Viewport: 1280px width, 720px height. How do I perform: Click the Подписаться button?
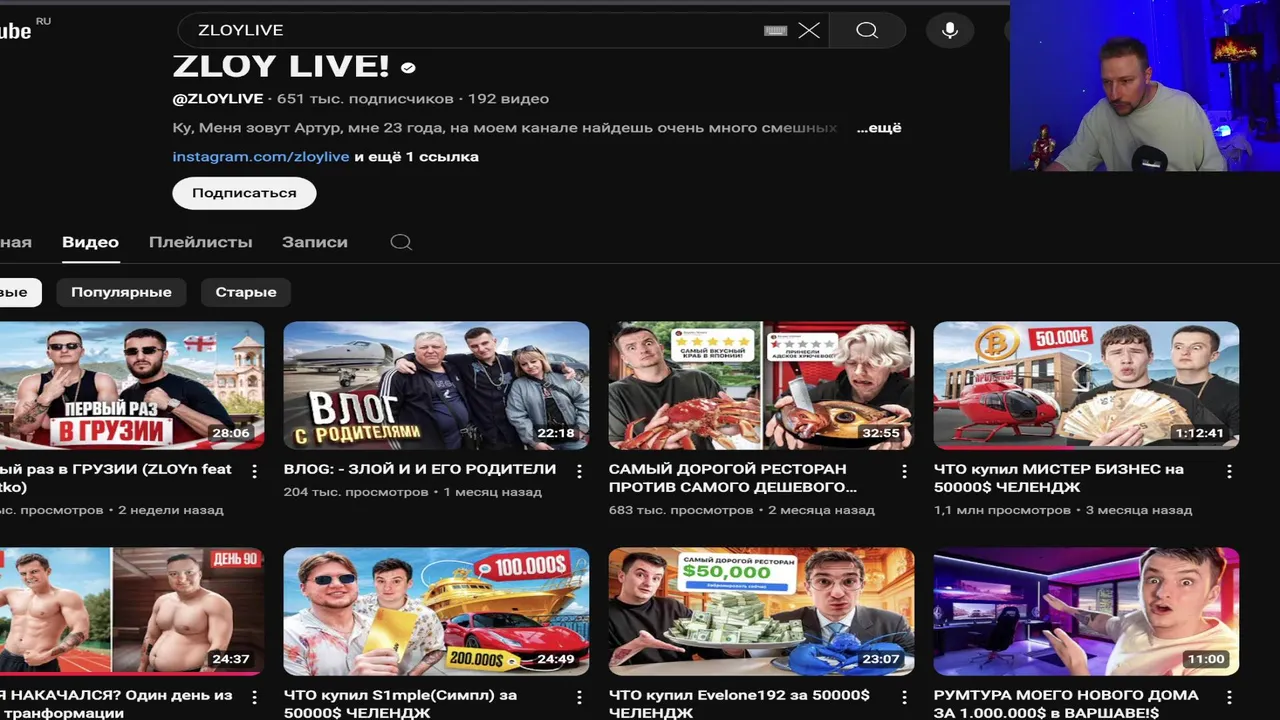tap(244, 193)
